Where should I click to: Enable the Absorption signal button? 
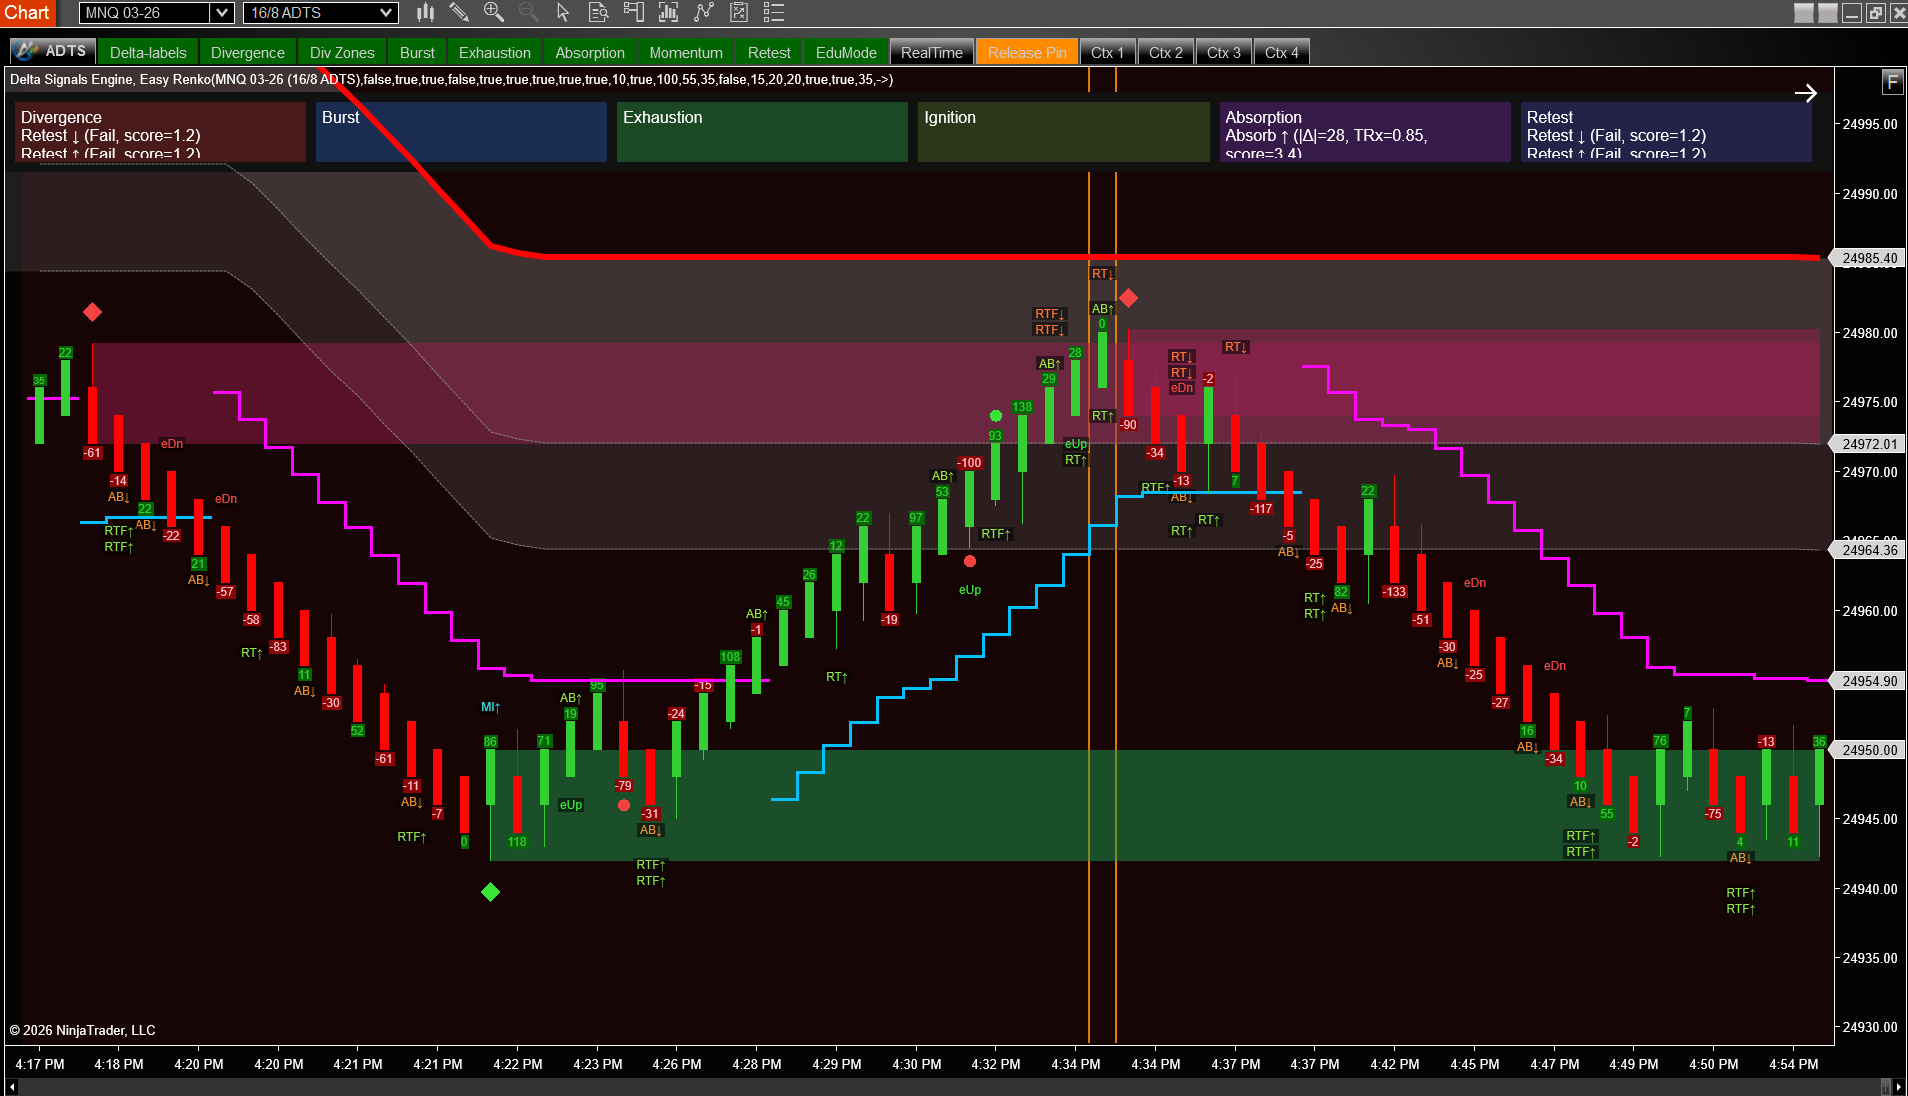pos(589,52)
